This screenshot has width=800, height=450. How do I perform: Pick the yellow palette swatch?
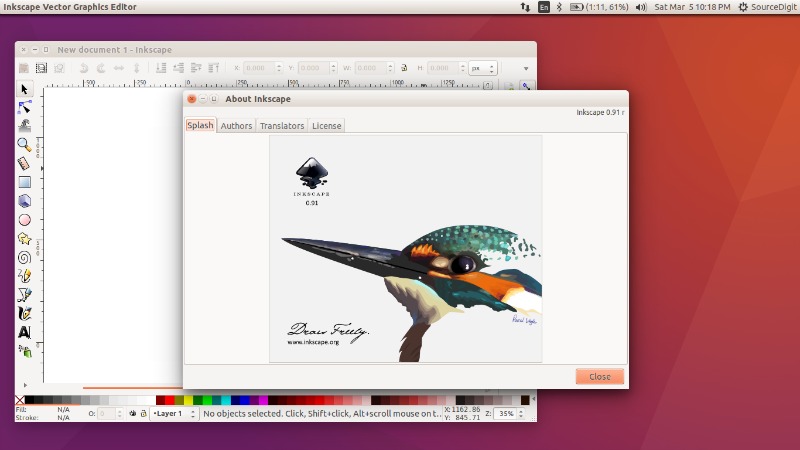point(189,400)
